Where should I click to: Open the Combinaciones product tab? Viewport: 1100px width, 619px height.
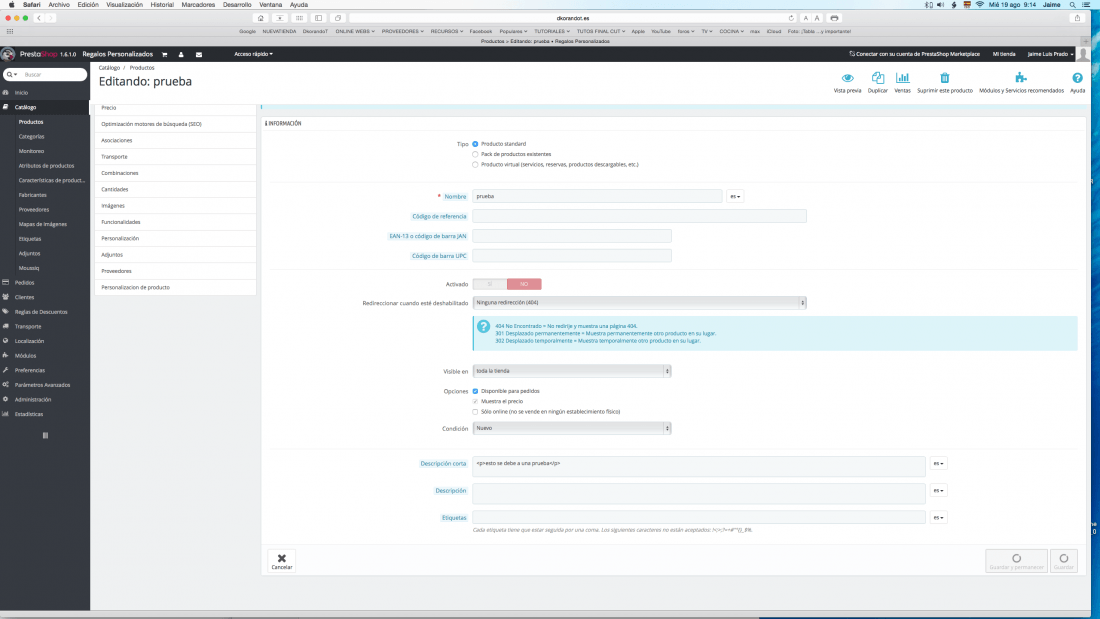pyautogui.click(x=175, y=173)
